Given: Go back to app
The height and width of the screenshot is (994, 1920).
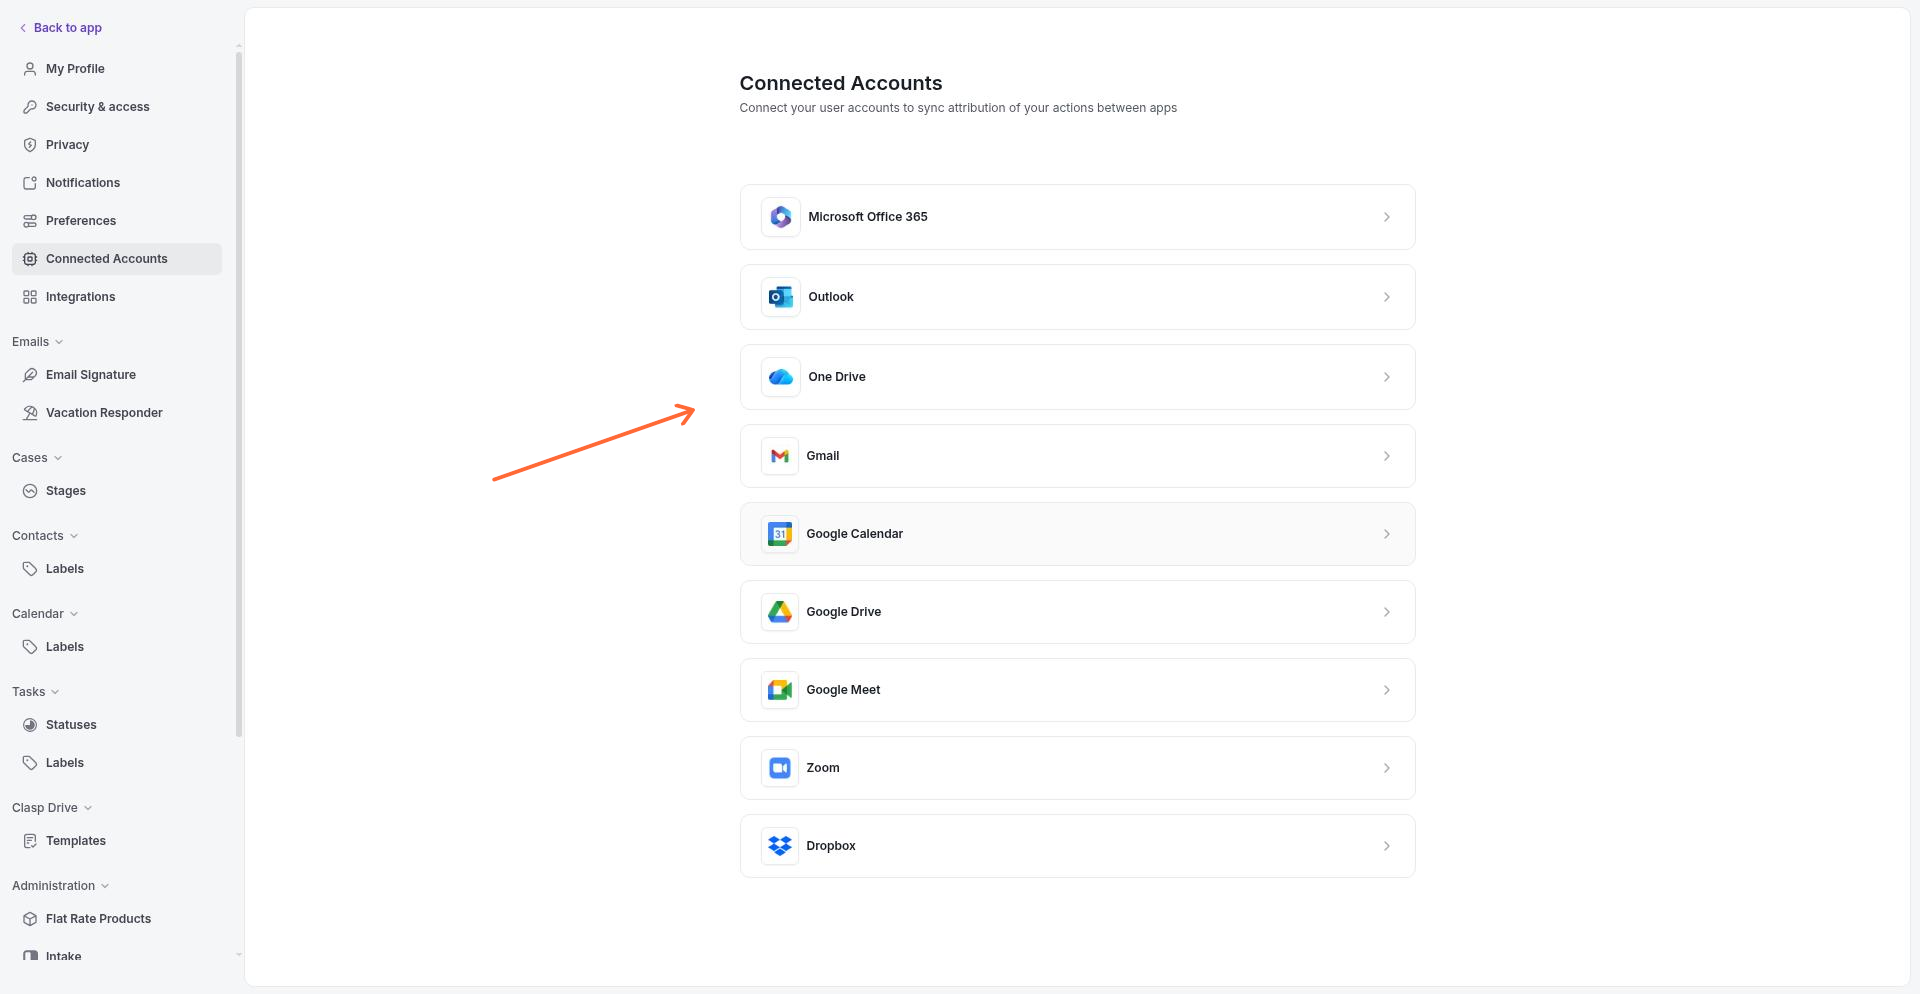Looking at the screenshot, I should pyautogui.click(x=61, y=28).
